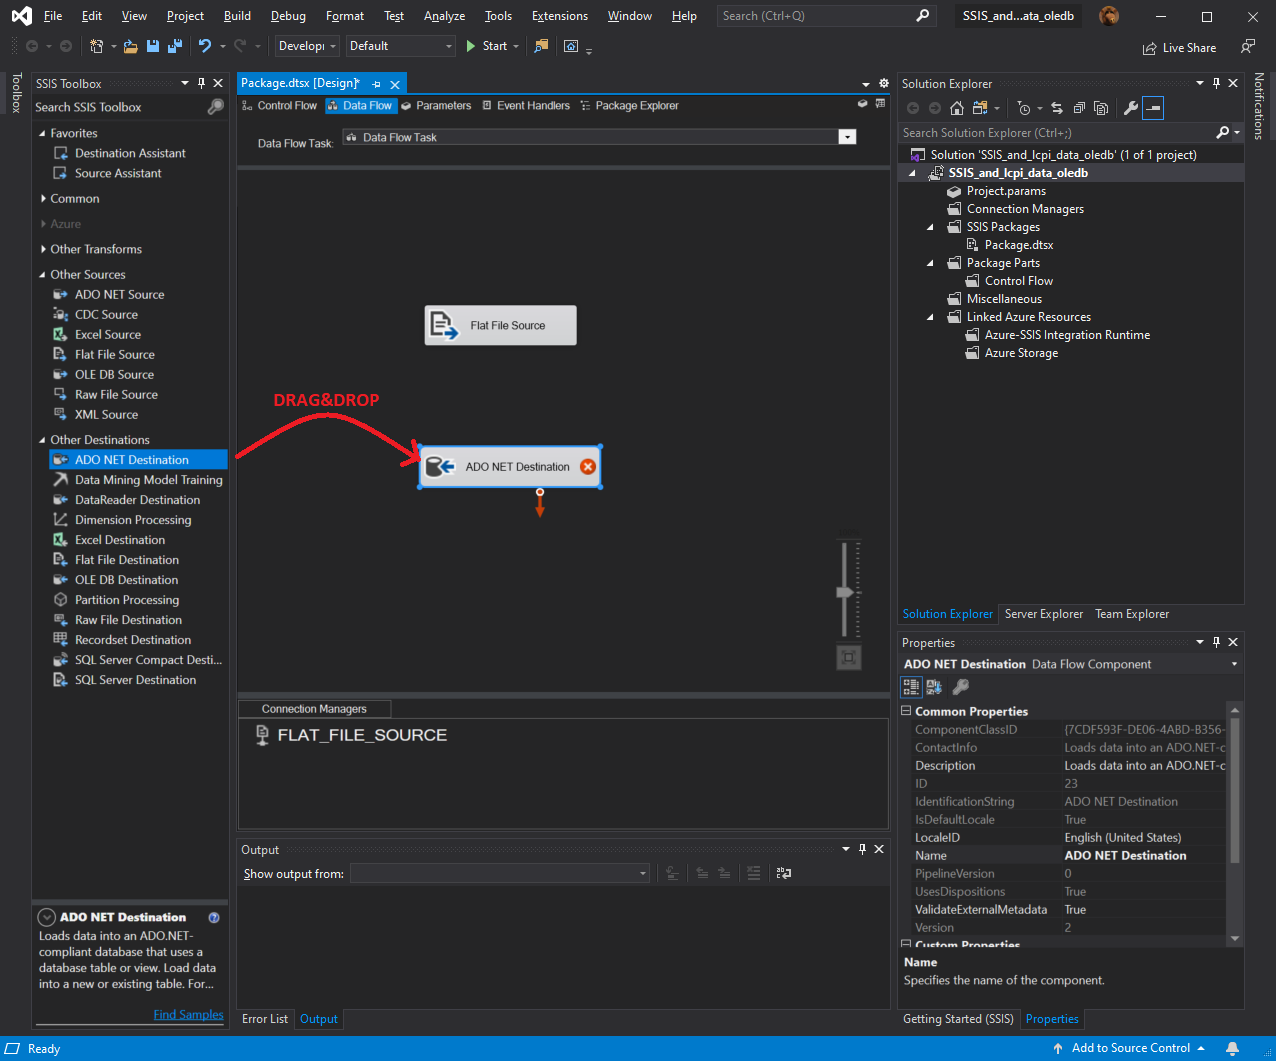The height and width of the screenshot is (1061, 1276).
Task: Open the Build menu
Action: pyautogui.click(x=237, y=16)
